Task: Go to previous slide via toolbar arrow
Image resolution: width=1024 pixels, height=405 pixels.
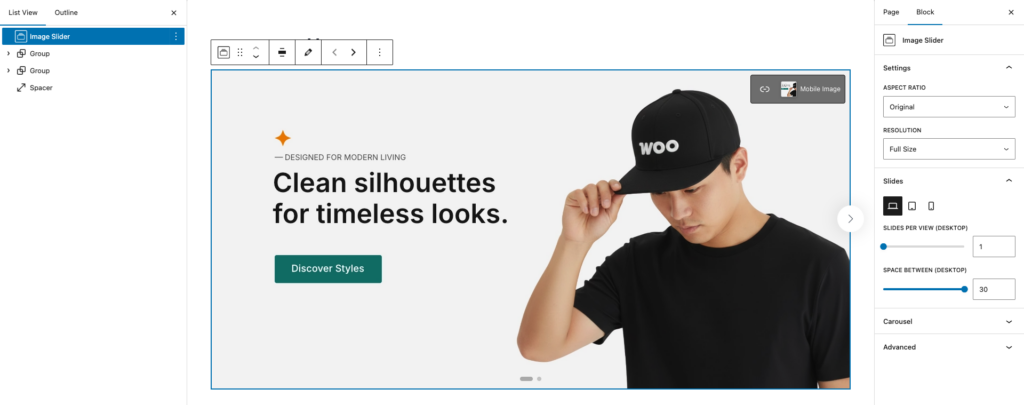Action: [334, 52]
